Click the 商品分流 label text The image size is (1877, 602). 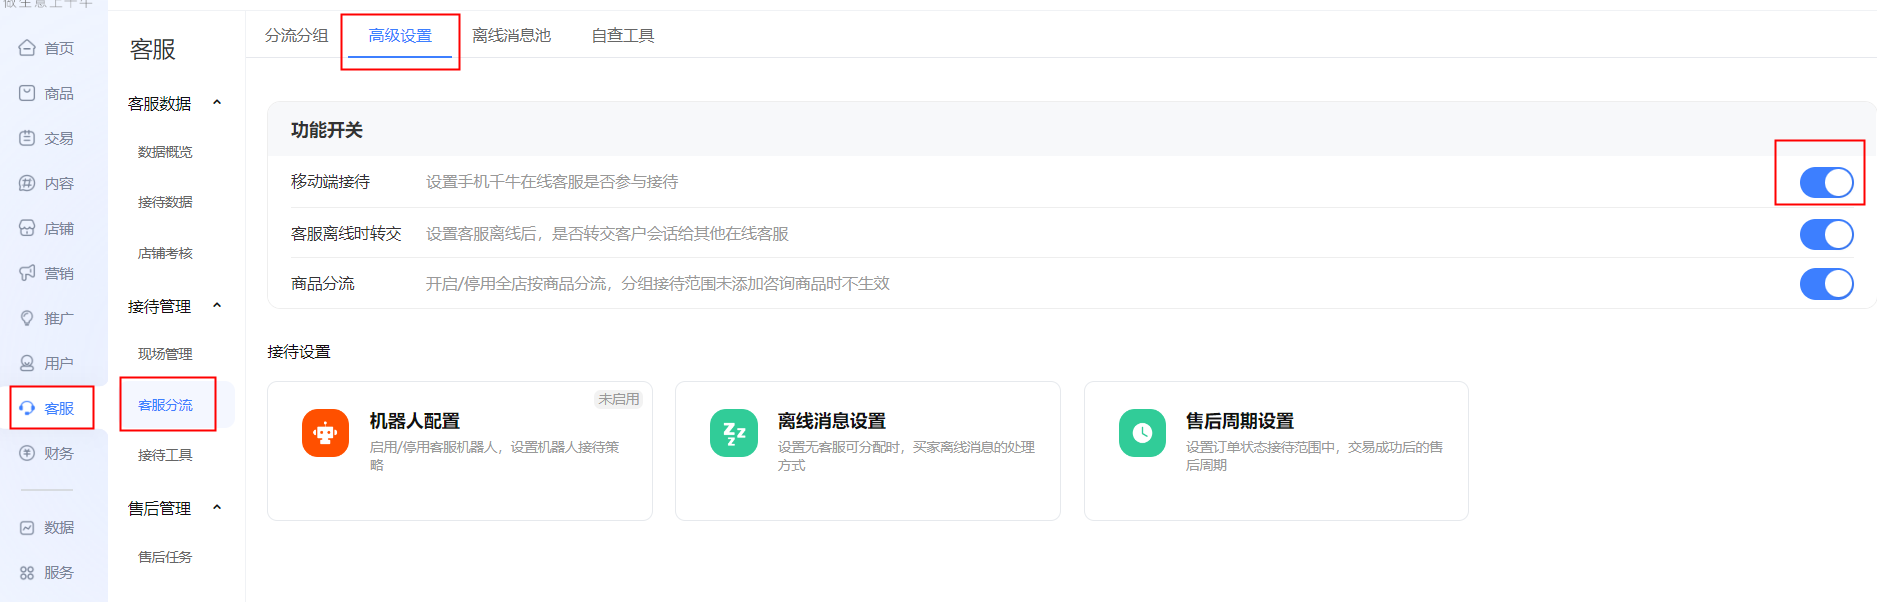(322, 284)
